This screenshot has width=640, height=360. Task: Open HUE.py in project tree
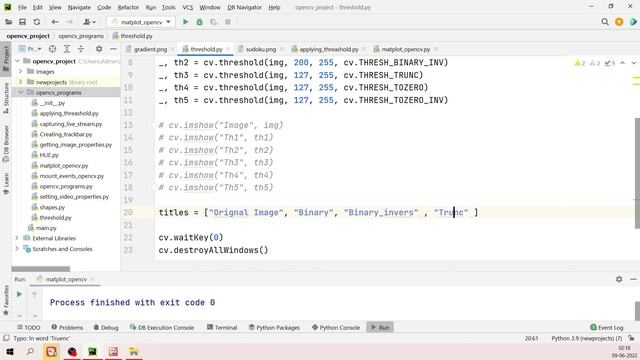tap(49, 155)
